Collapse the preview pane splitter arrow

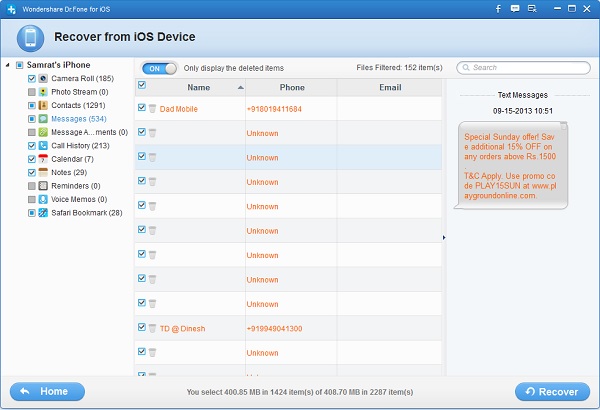[444, 238]
